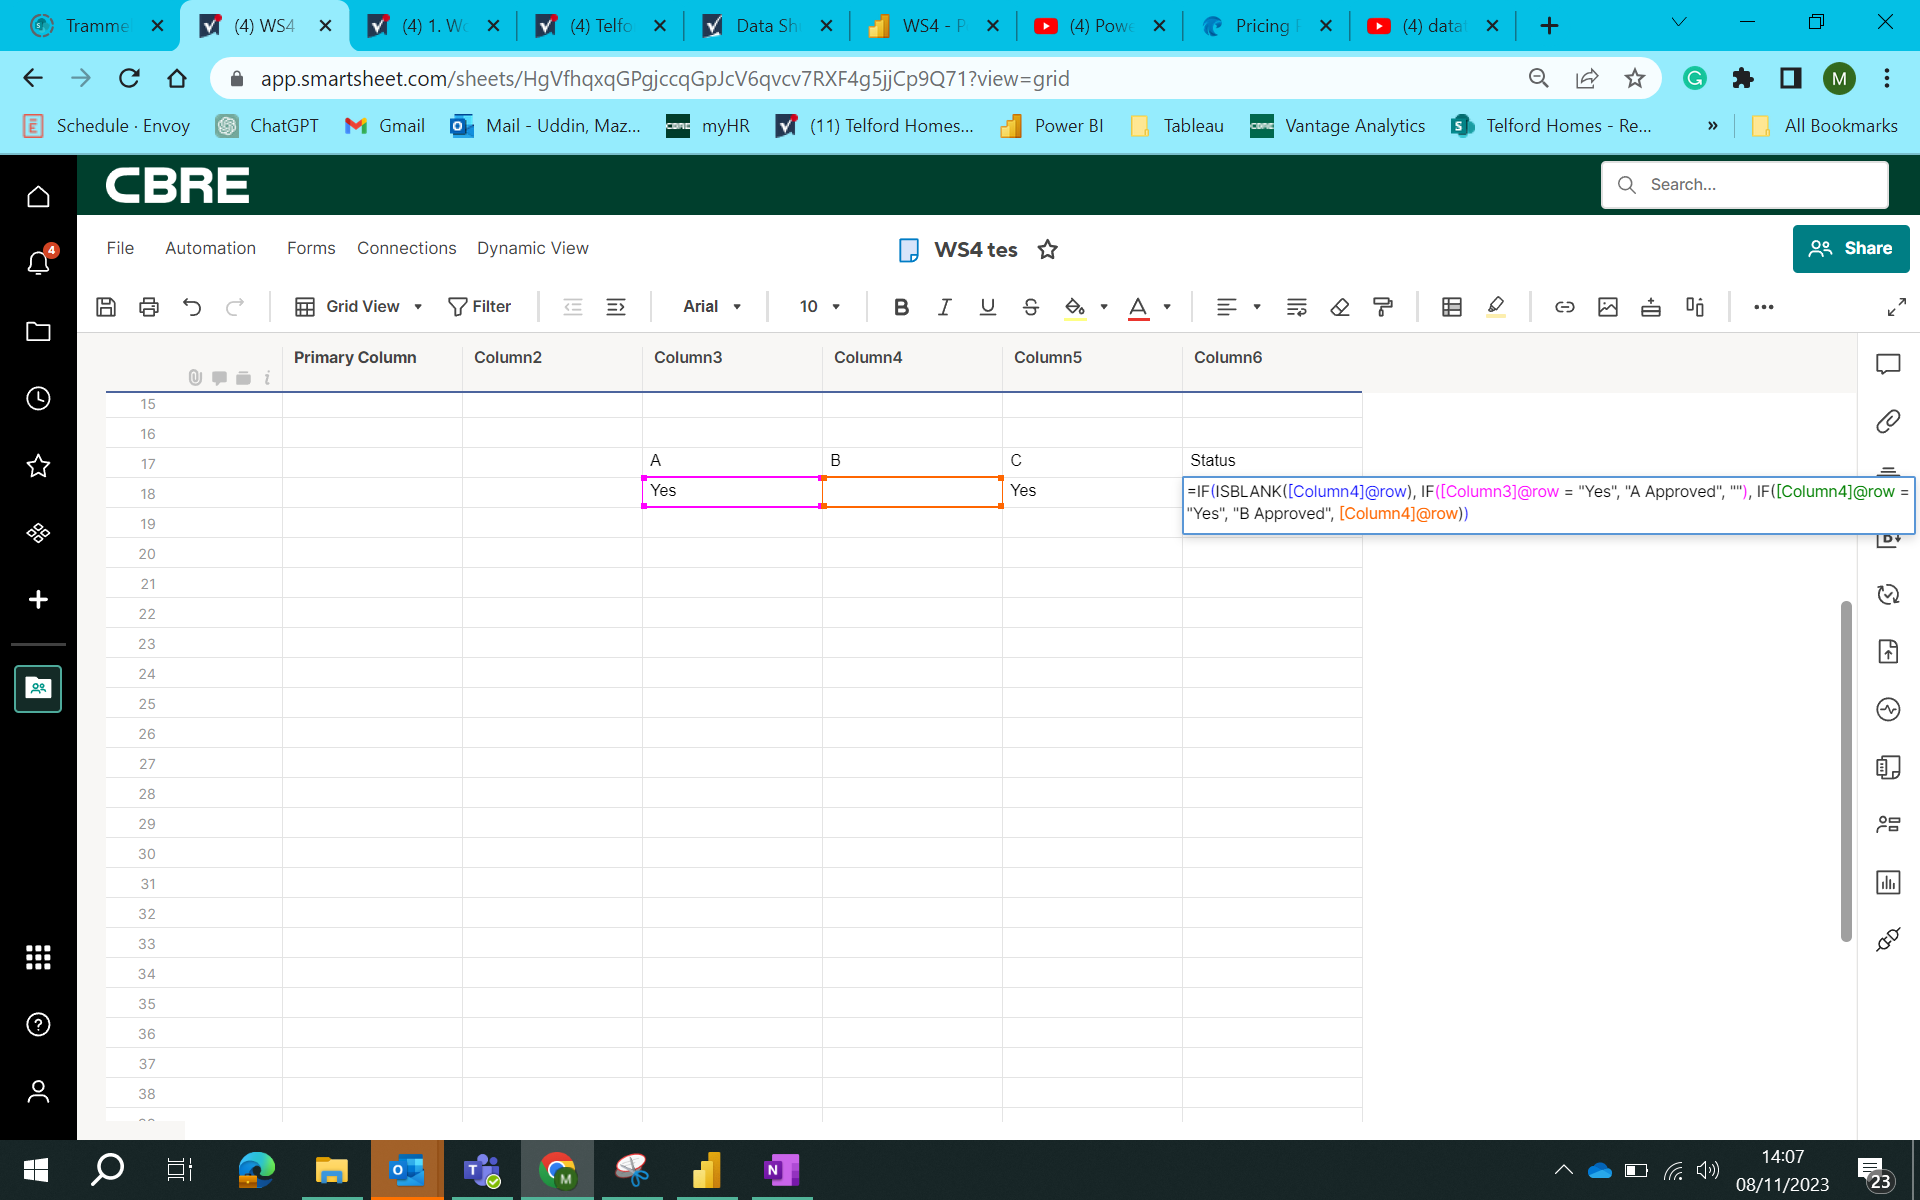Screen dimensions: 1920x1200
Task: Open more toolbar options ellipsis
Action: pyautogui.click(x=1764, y=307)
